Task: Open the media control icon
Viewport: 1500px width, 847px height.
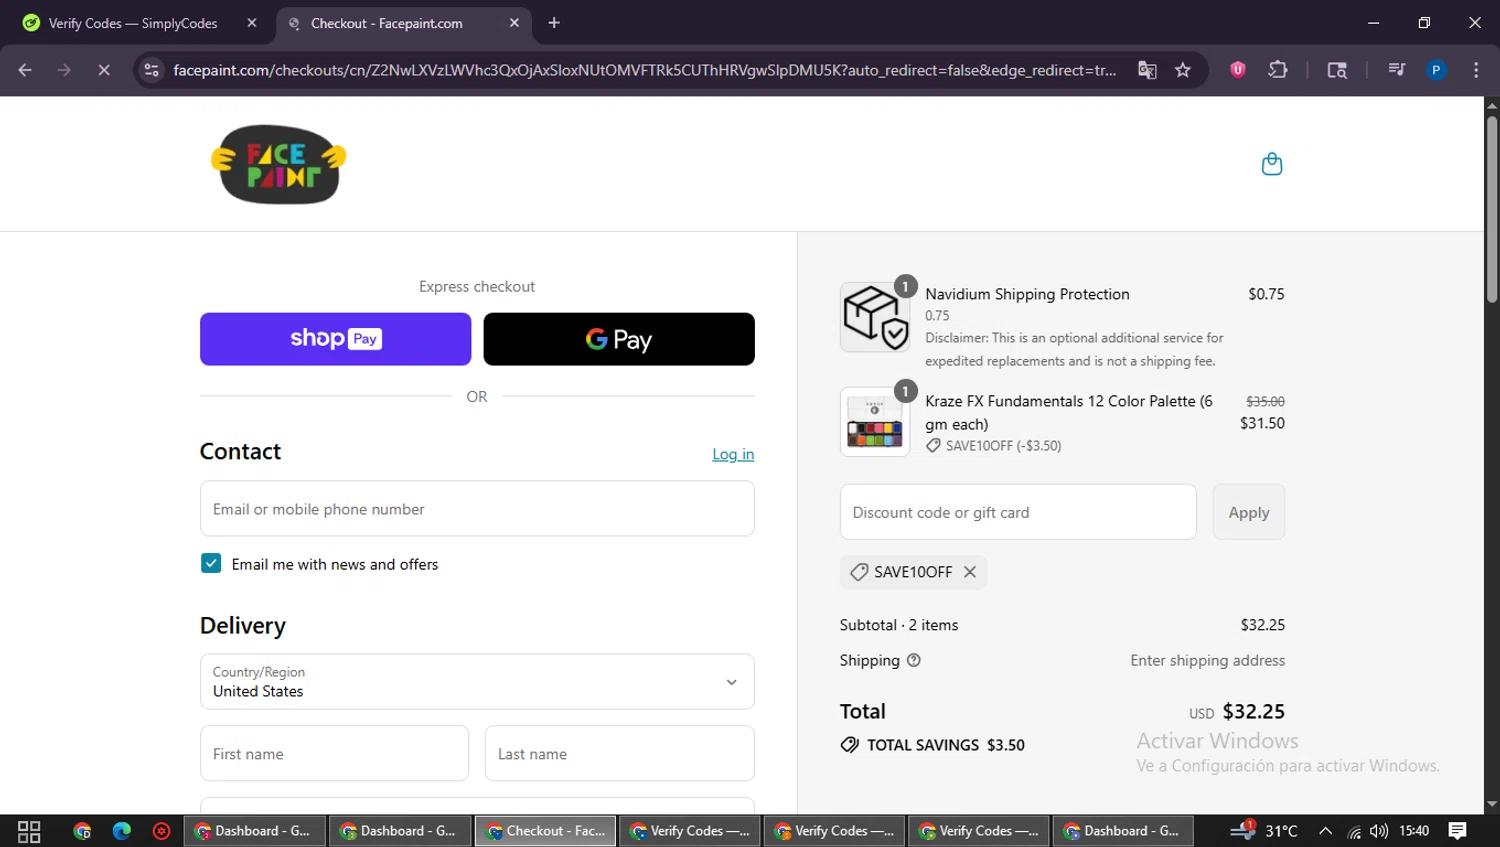Action: click(x=1396, y=70)
